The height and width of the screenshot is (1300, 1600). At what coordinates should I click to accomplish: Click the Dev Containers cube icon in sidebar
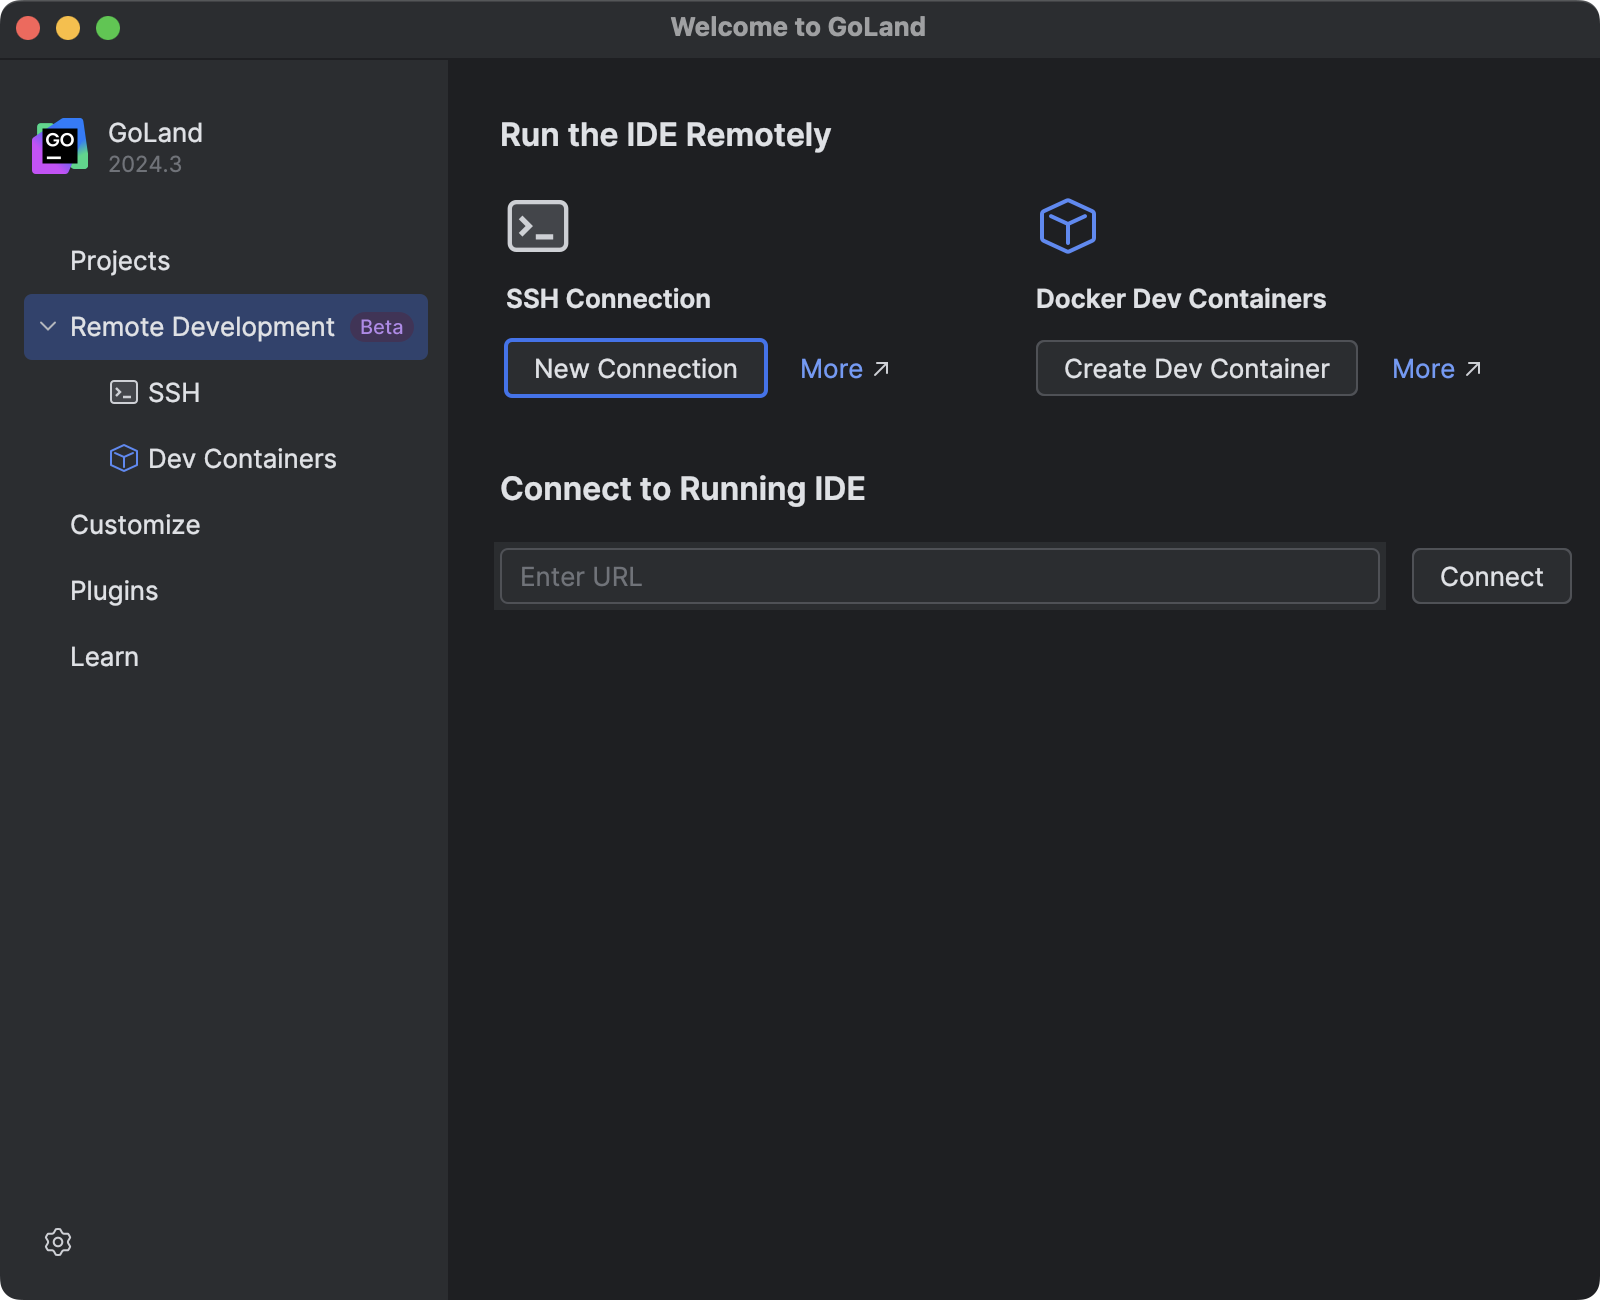123,458
